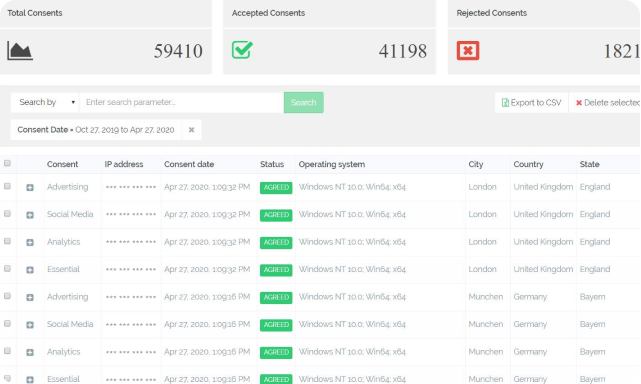Click AGREED badge in London Social Media row

(x=276, y=215)
